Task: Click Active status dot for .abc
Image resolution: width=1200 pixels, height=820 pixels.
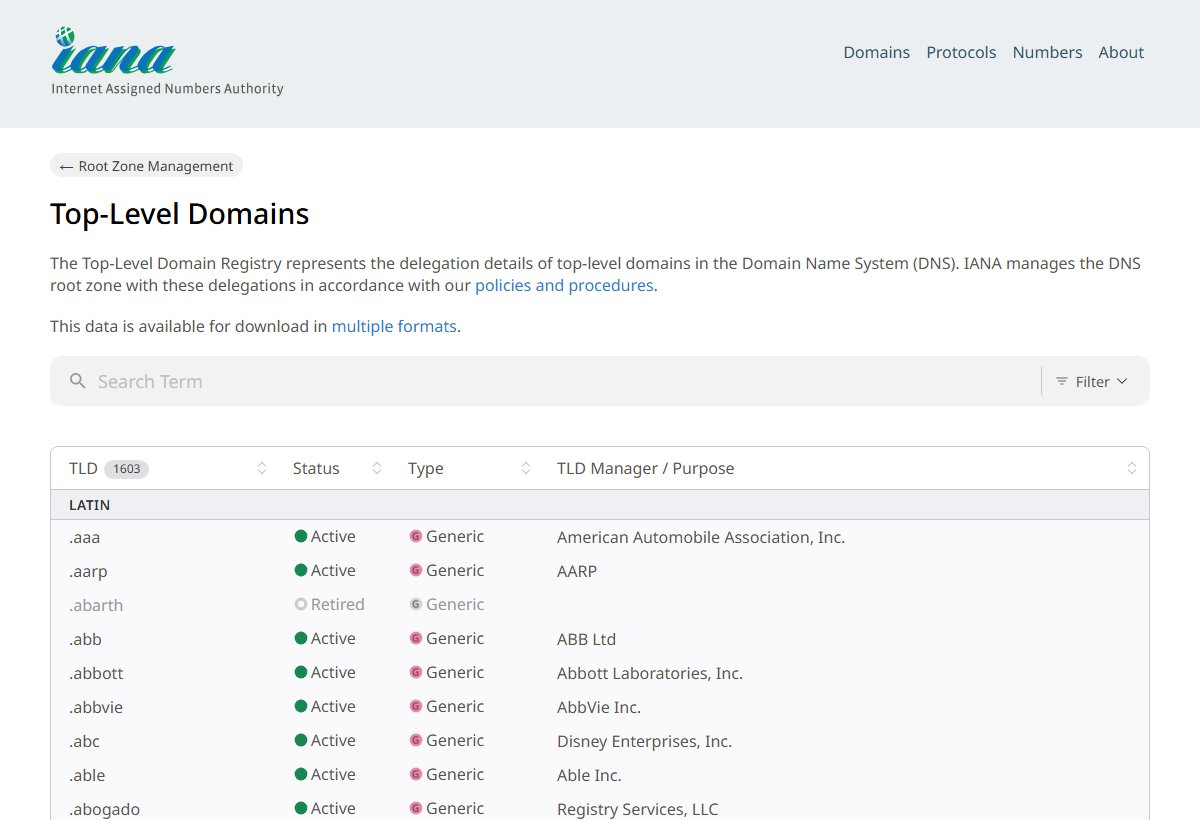Action: 300,741
